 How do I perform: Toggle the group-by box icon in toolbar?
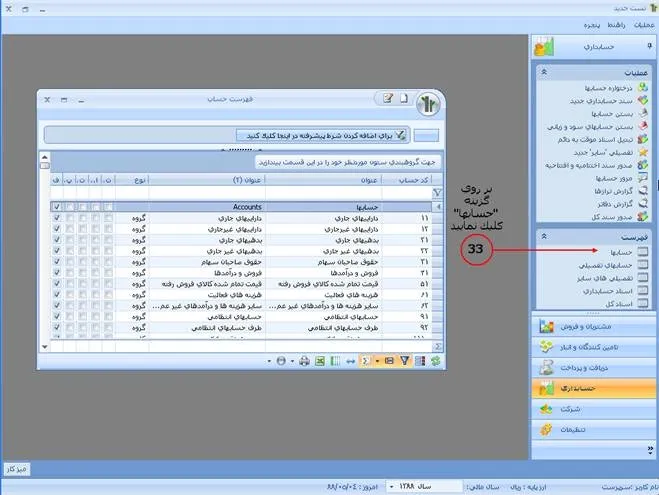click(x=389, y=361)
